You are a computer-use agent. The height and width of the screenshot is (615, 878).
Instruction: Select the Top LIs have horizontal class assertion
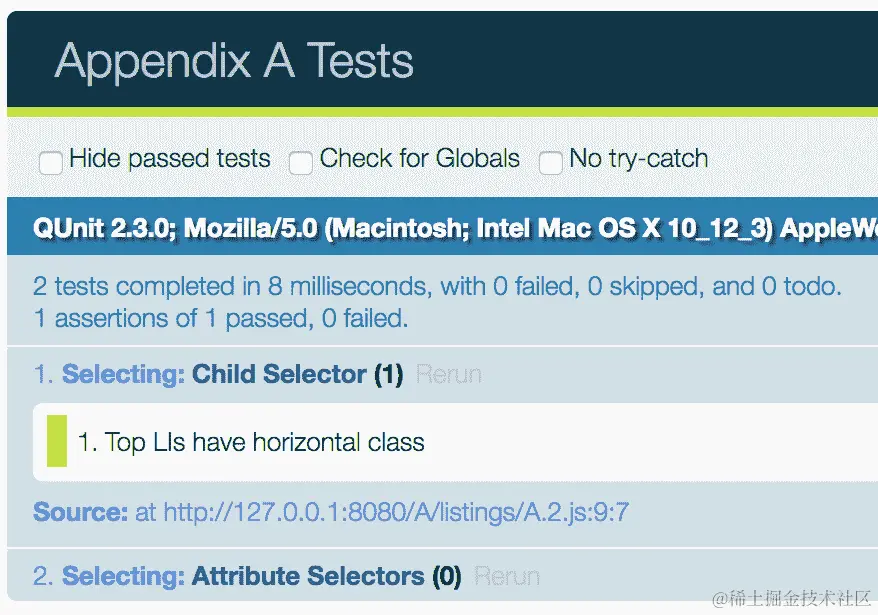point(251,442)
